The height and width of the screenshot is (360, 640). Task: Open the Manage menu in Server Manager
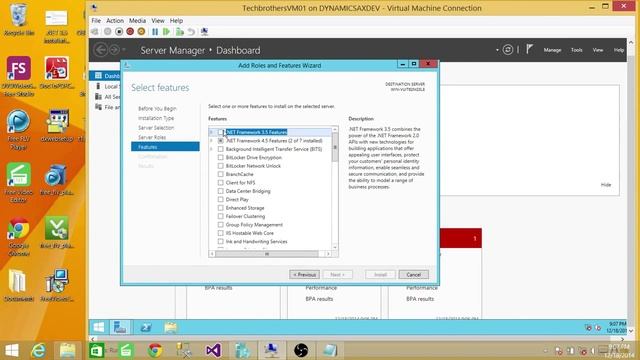[552, 50]
